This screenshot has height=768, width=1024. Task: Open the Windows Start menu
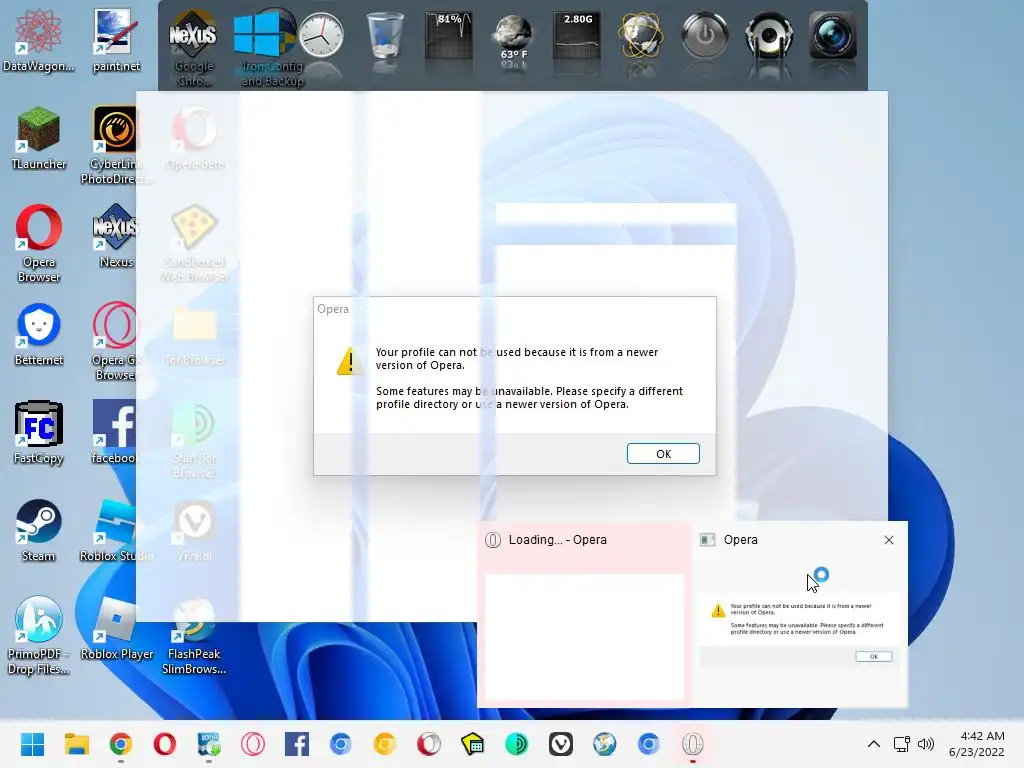coord(32,744)
